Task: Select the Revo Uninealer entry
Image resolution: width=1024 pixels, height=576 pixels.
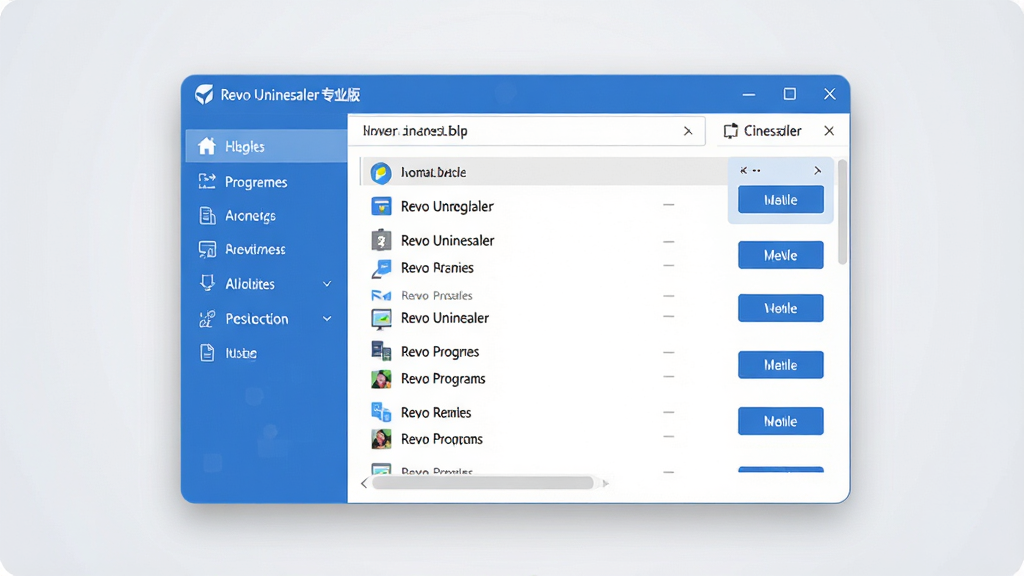Action: (445, 318)
